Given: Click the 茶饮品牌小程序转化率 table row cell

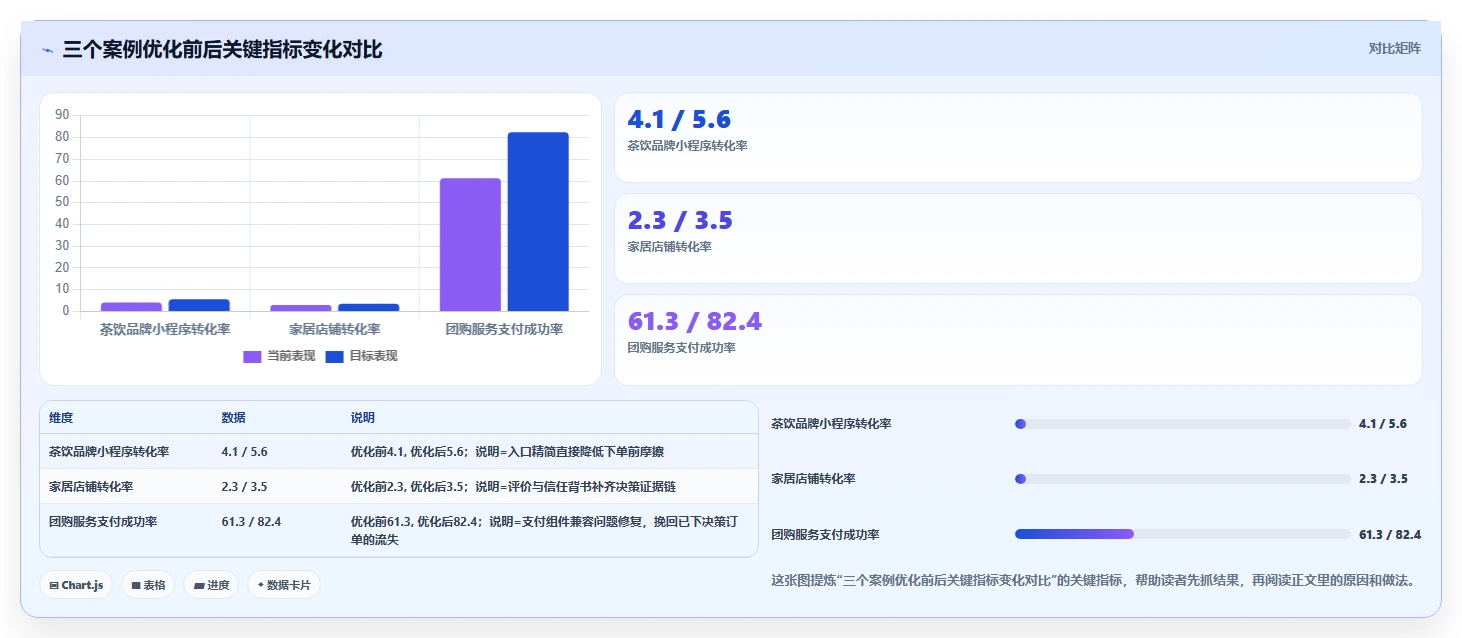Looking at the screenshot, I should [x=109, y=452].
